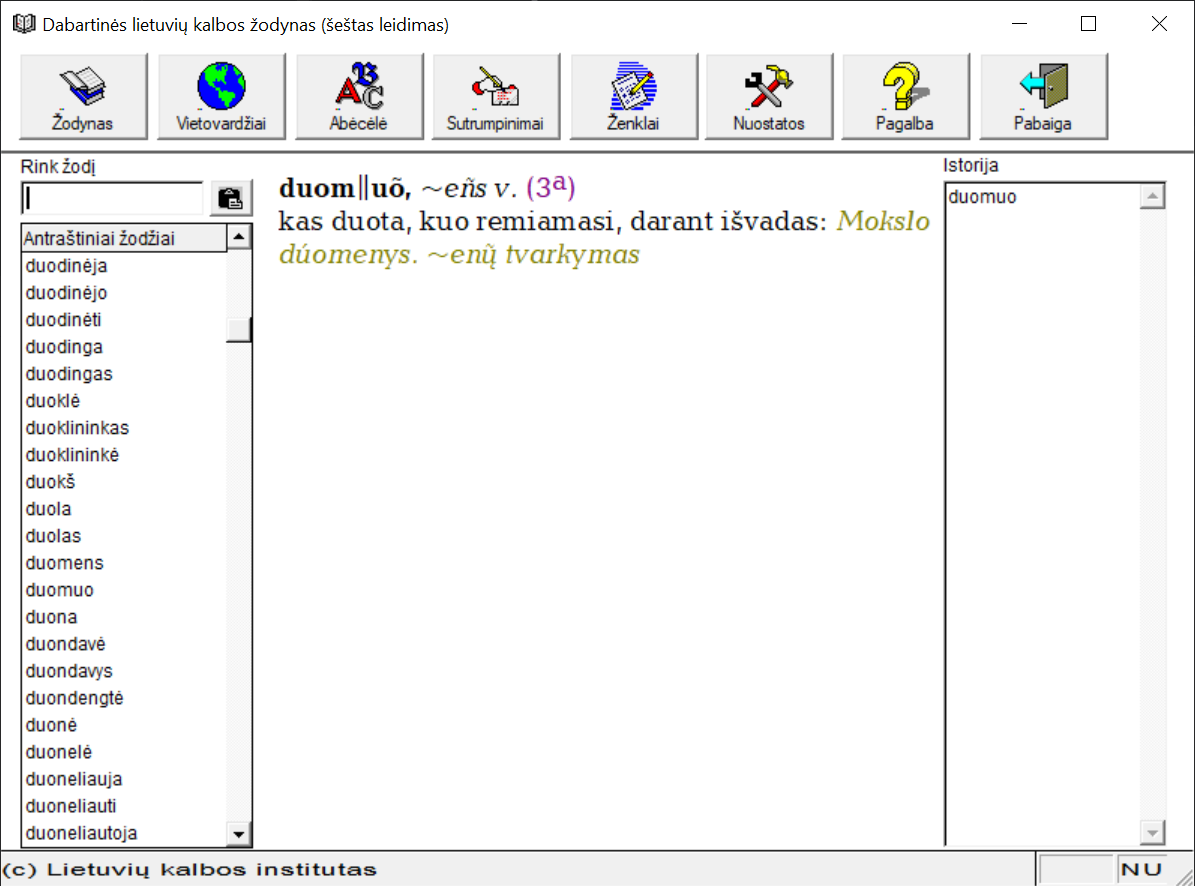This screenshot has width=1195, height=886.
Task: Click the Istorija list up arrow
Action: point(1152,197)
